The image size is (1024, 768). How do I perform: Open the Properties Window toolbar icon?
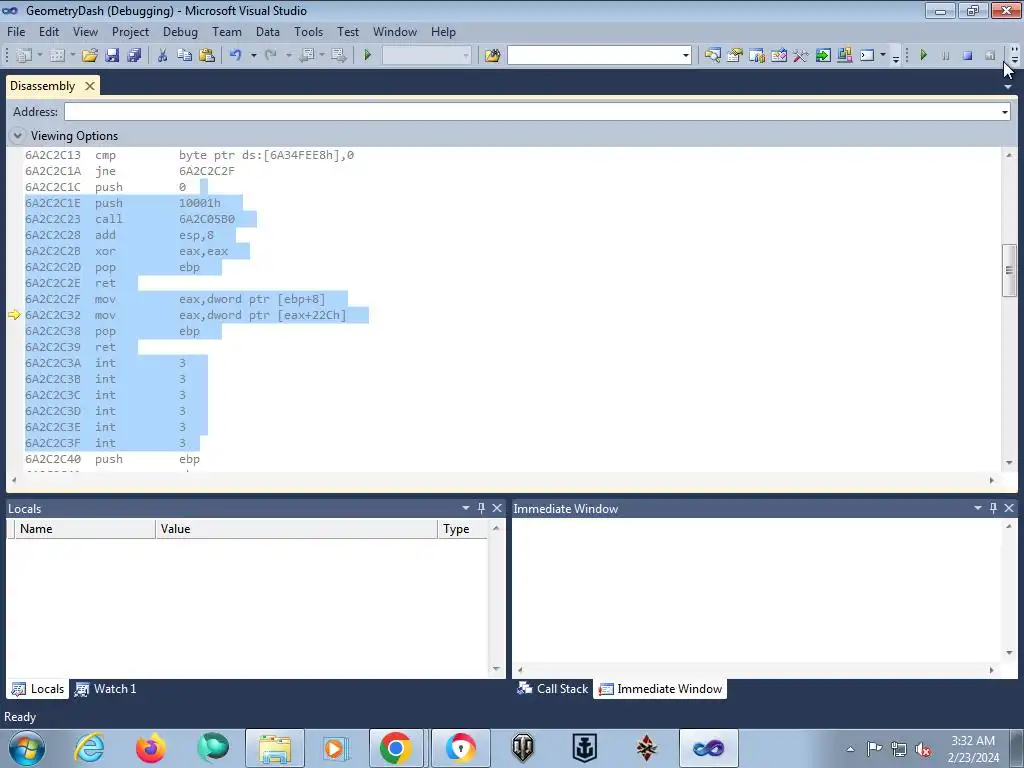coord(735,56)
